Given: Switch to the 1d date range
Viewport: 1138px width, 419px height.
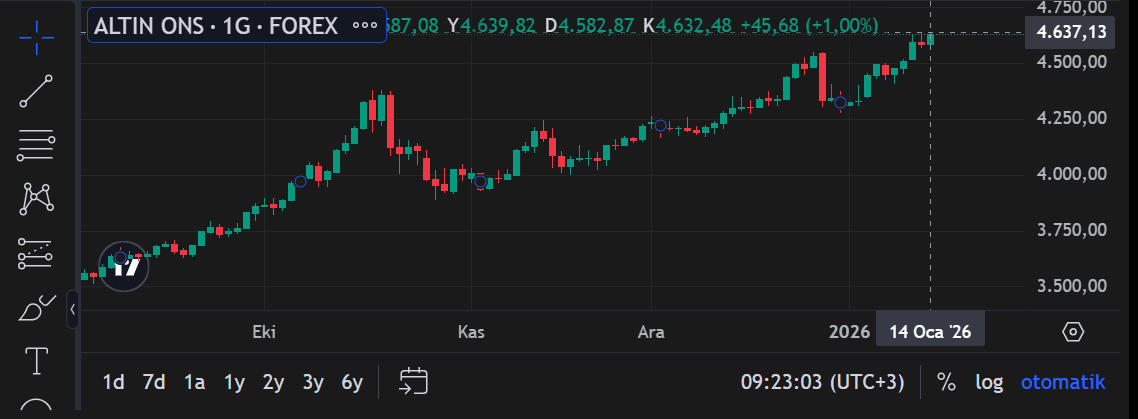Looking at the screenshot, I should [x=114, y=381].
